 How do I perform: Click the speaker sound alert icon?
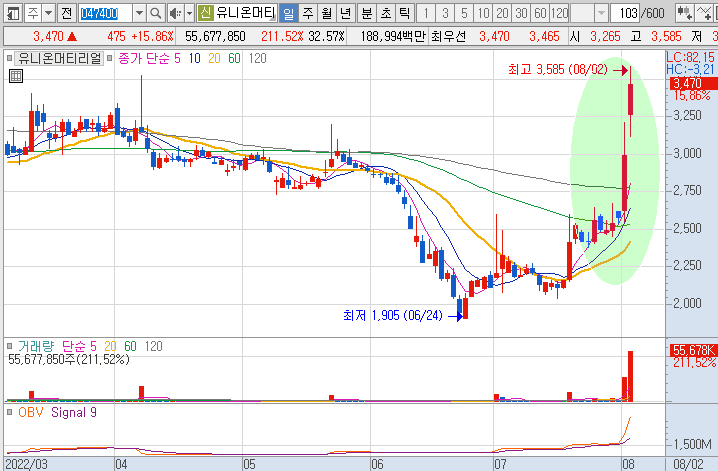175,13
